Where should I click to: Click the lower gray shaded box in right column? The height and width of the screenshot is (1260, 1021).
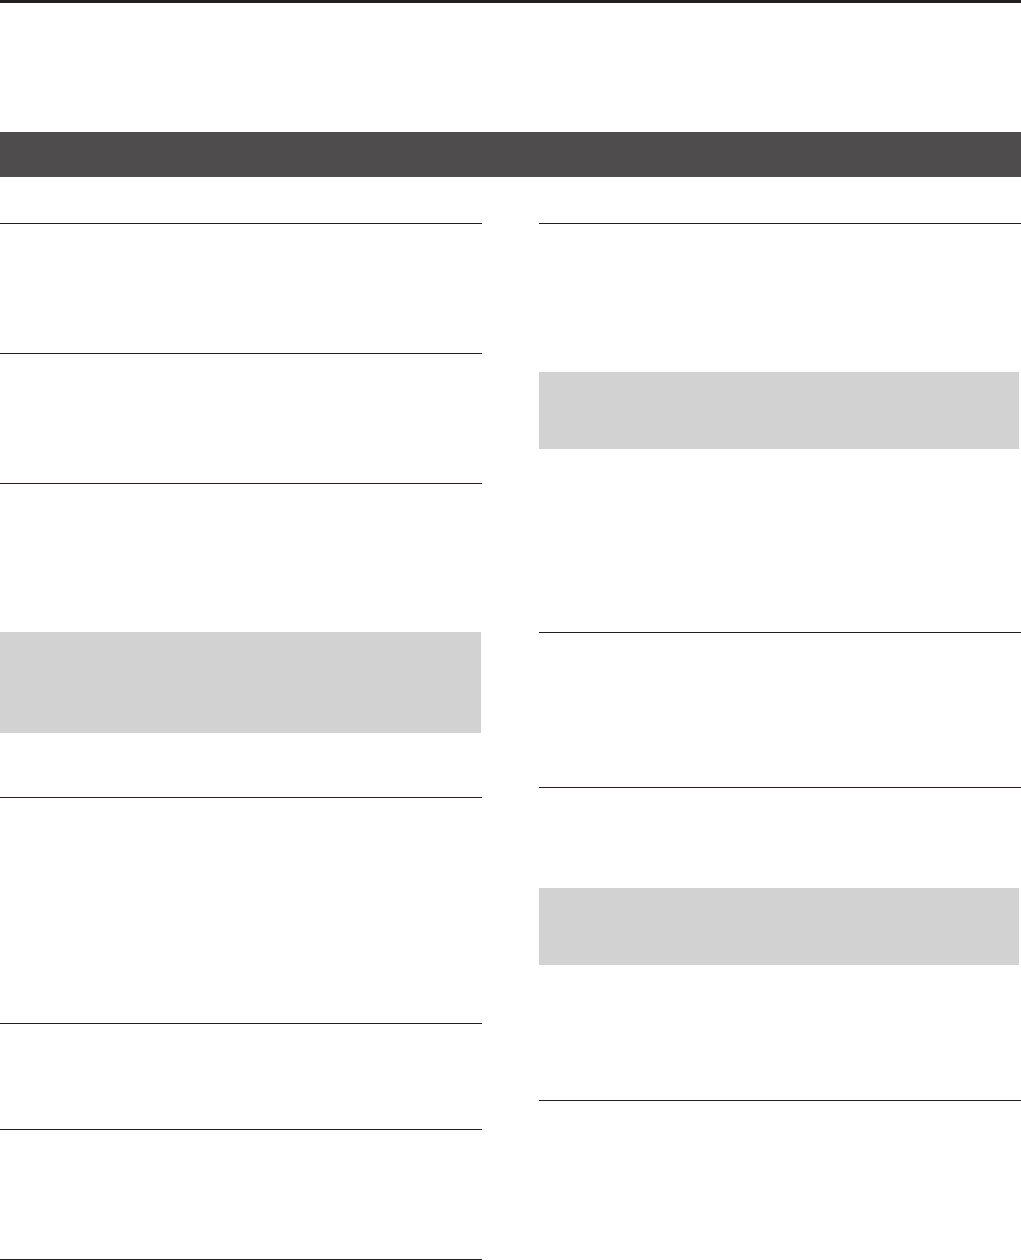778,926
